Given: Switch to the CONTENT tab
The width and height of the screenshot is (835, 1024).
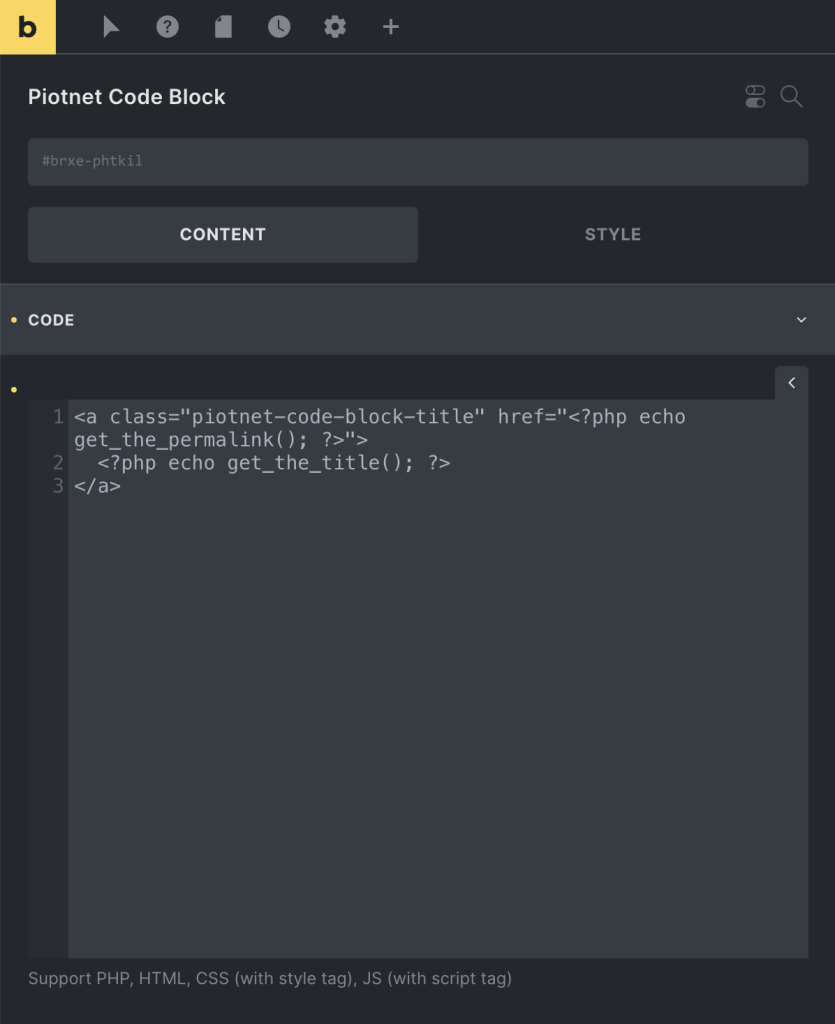Looking at the screenshot, I should [x=223, y=234].
